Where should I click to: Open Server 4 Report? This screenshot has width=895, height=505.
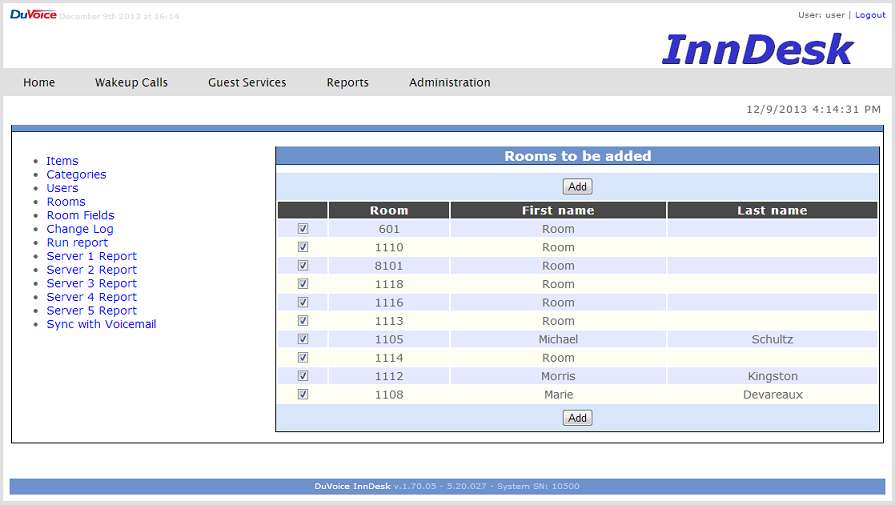[92, 297]
